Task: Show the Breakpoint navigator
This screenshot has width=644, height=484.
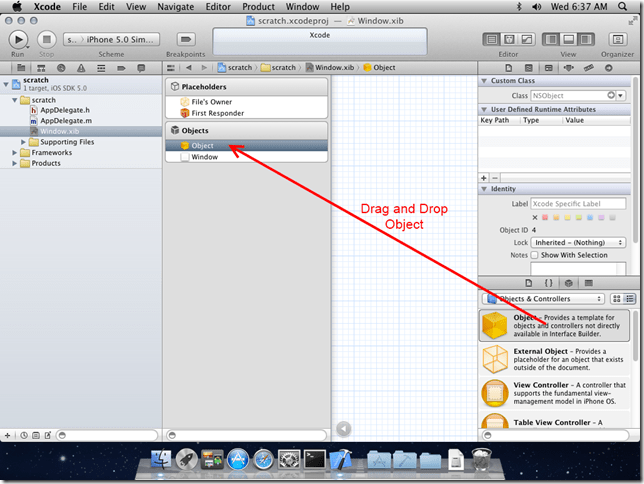Action: [121, 68]
